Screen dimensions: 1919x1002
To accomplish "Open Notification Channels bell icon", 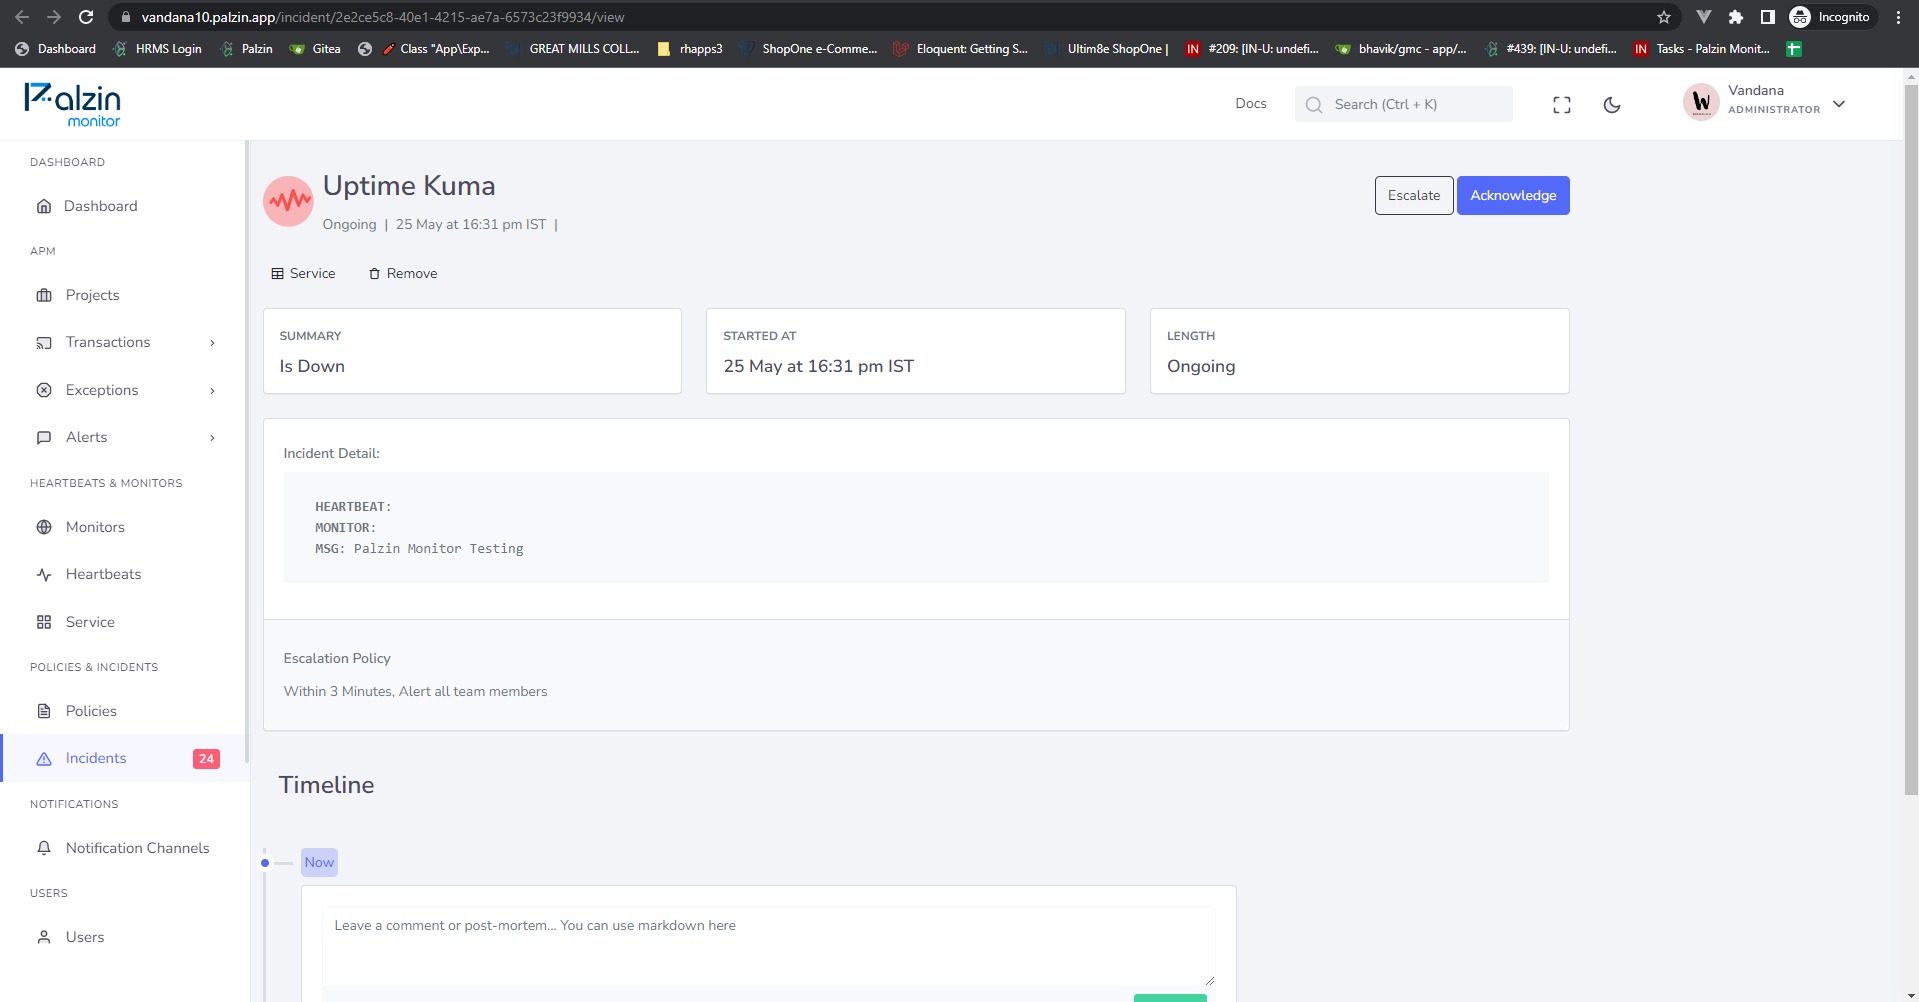I will click(44, 848).
